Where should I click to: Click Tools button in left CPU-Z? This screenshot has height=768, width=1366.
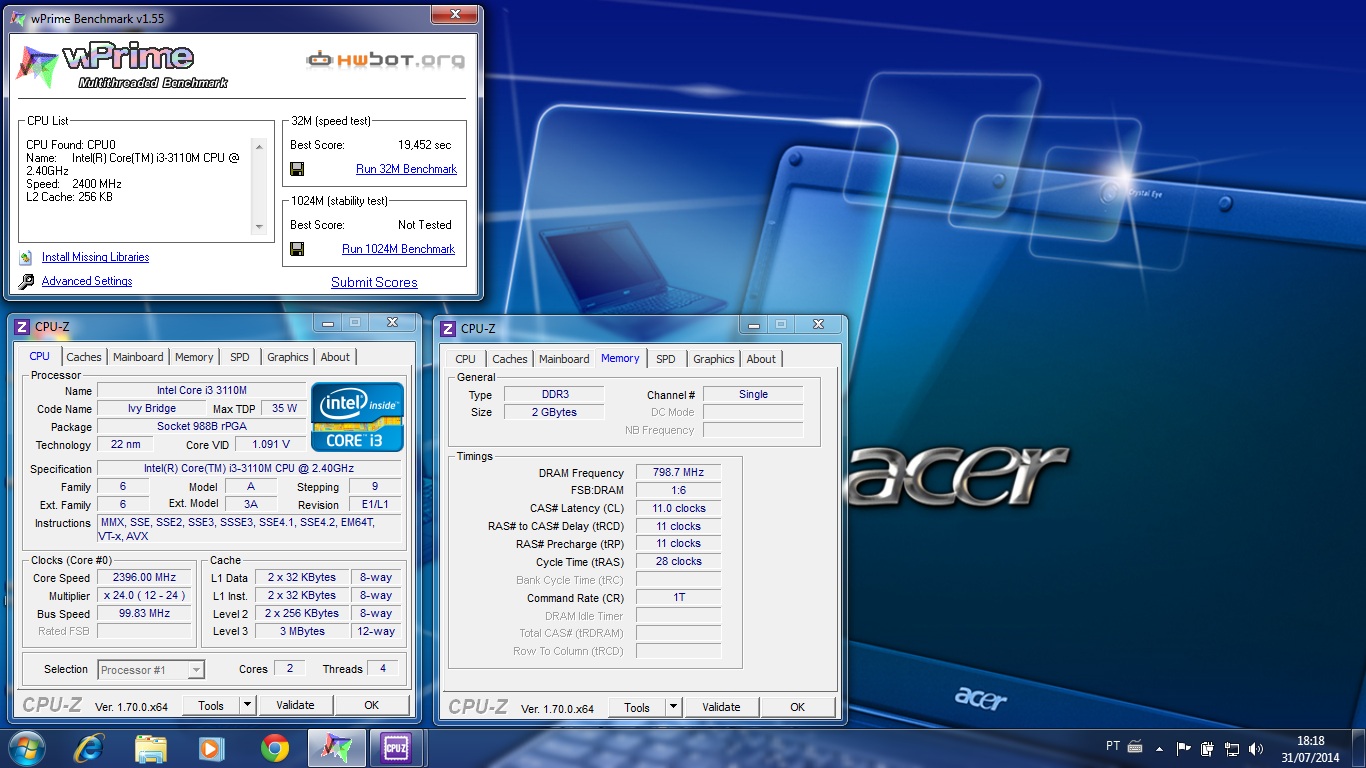pos(211,705)
